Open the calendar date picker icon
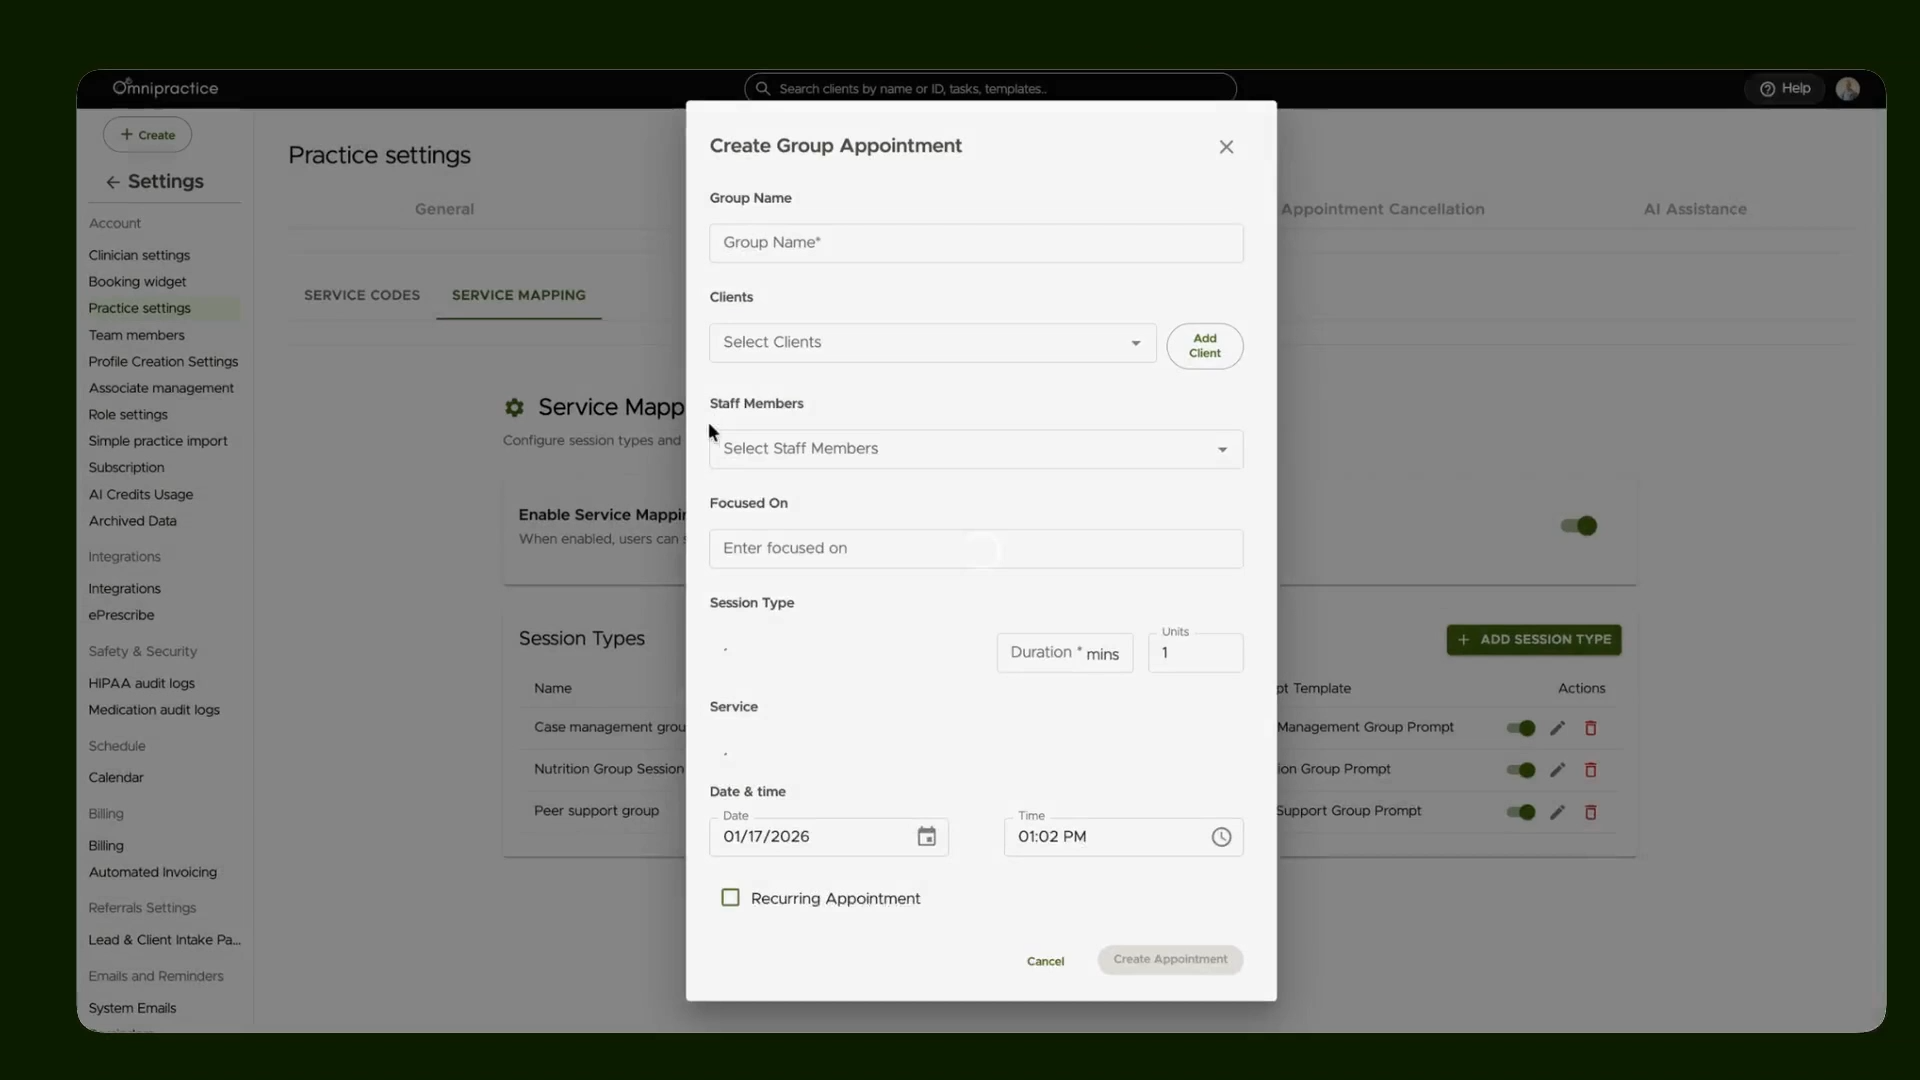The width and height of the screenshot is (1920, 1080). [926, 837]
